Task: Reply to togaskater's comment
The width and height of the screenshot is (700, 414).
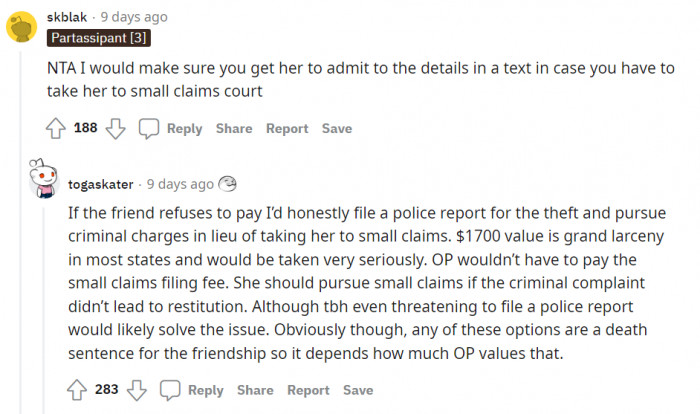Action: click(205, 390)
